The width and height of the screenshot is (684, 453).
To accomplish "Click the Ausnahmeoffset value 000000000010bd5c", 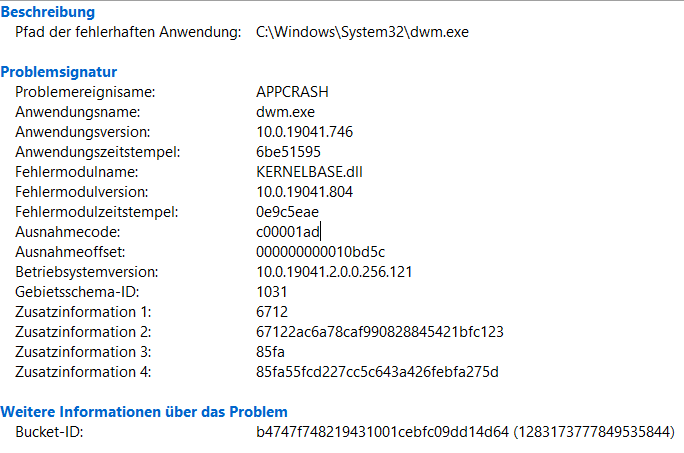I will point(320,252).
